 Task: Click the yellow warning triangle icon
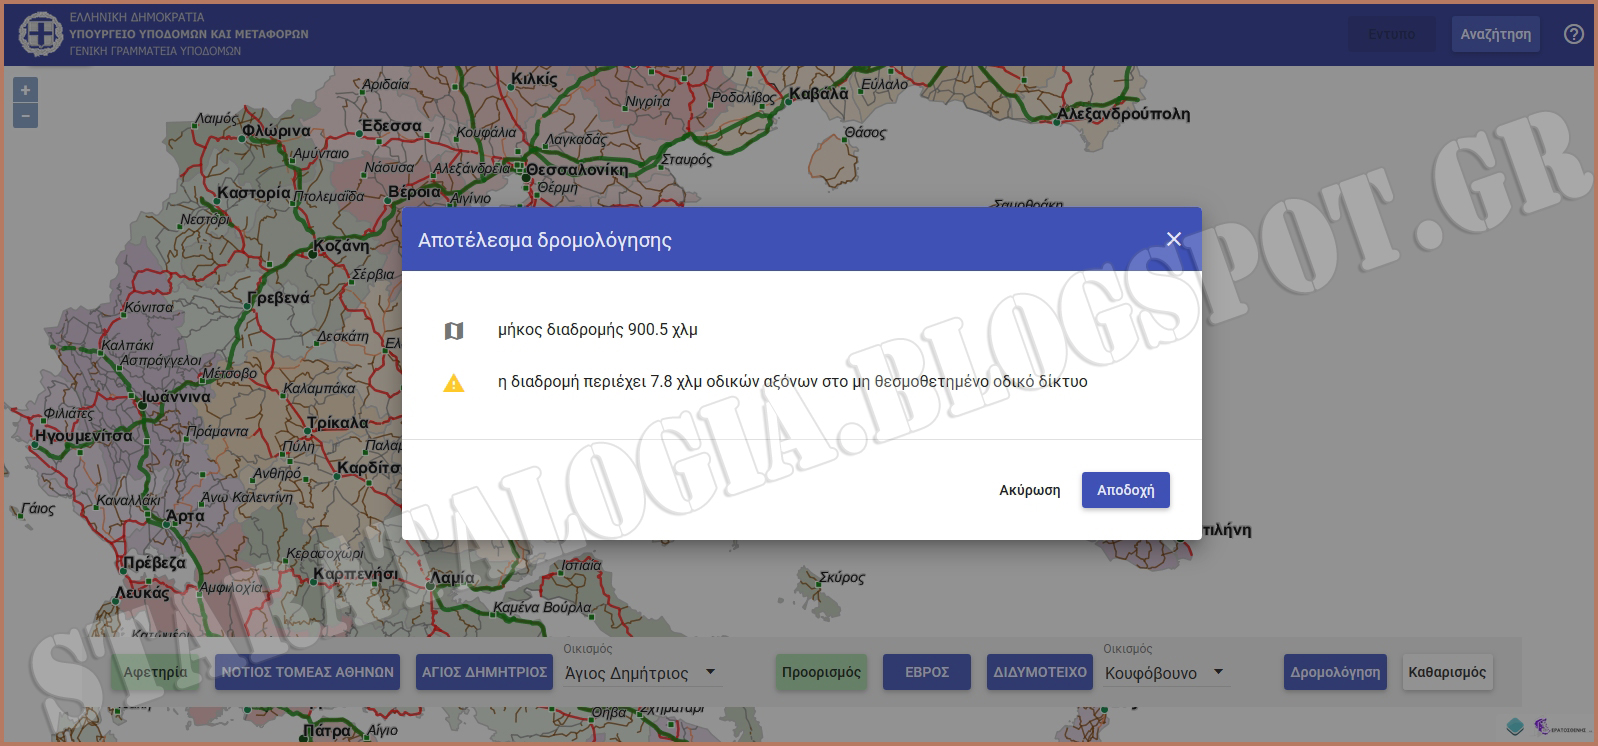pyautogui.click(x=454, y=383)
